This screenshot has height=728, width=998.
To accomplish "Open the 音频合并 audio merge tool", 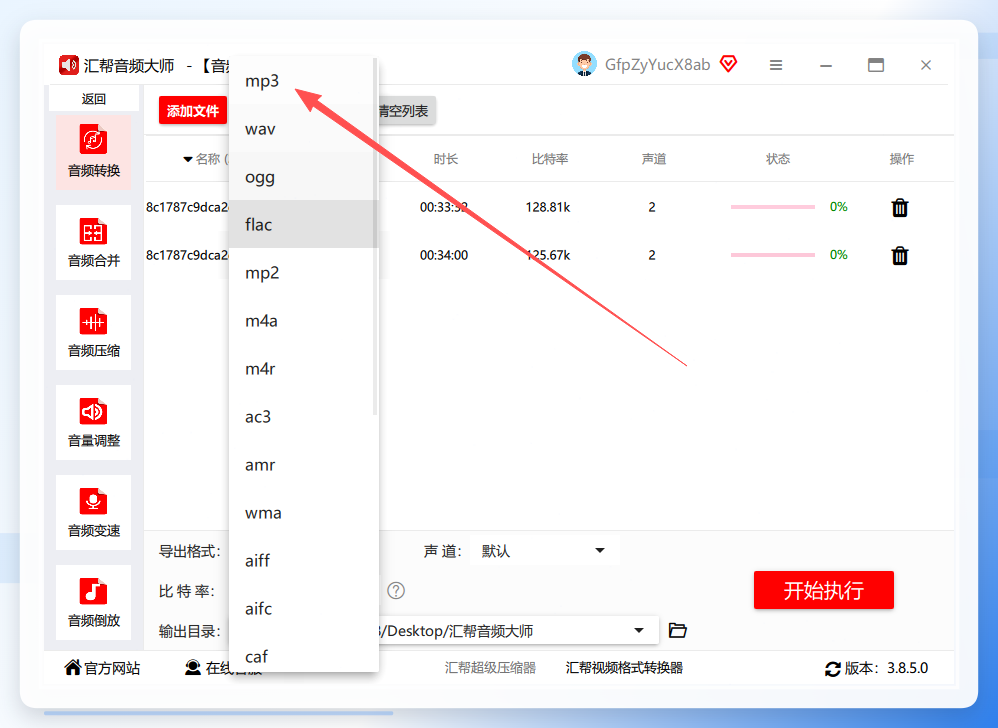I will pos(94,242).
